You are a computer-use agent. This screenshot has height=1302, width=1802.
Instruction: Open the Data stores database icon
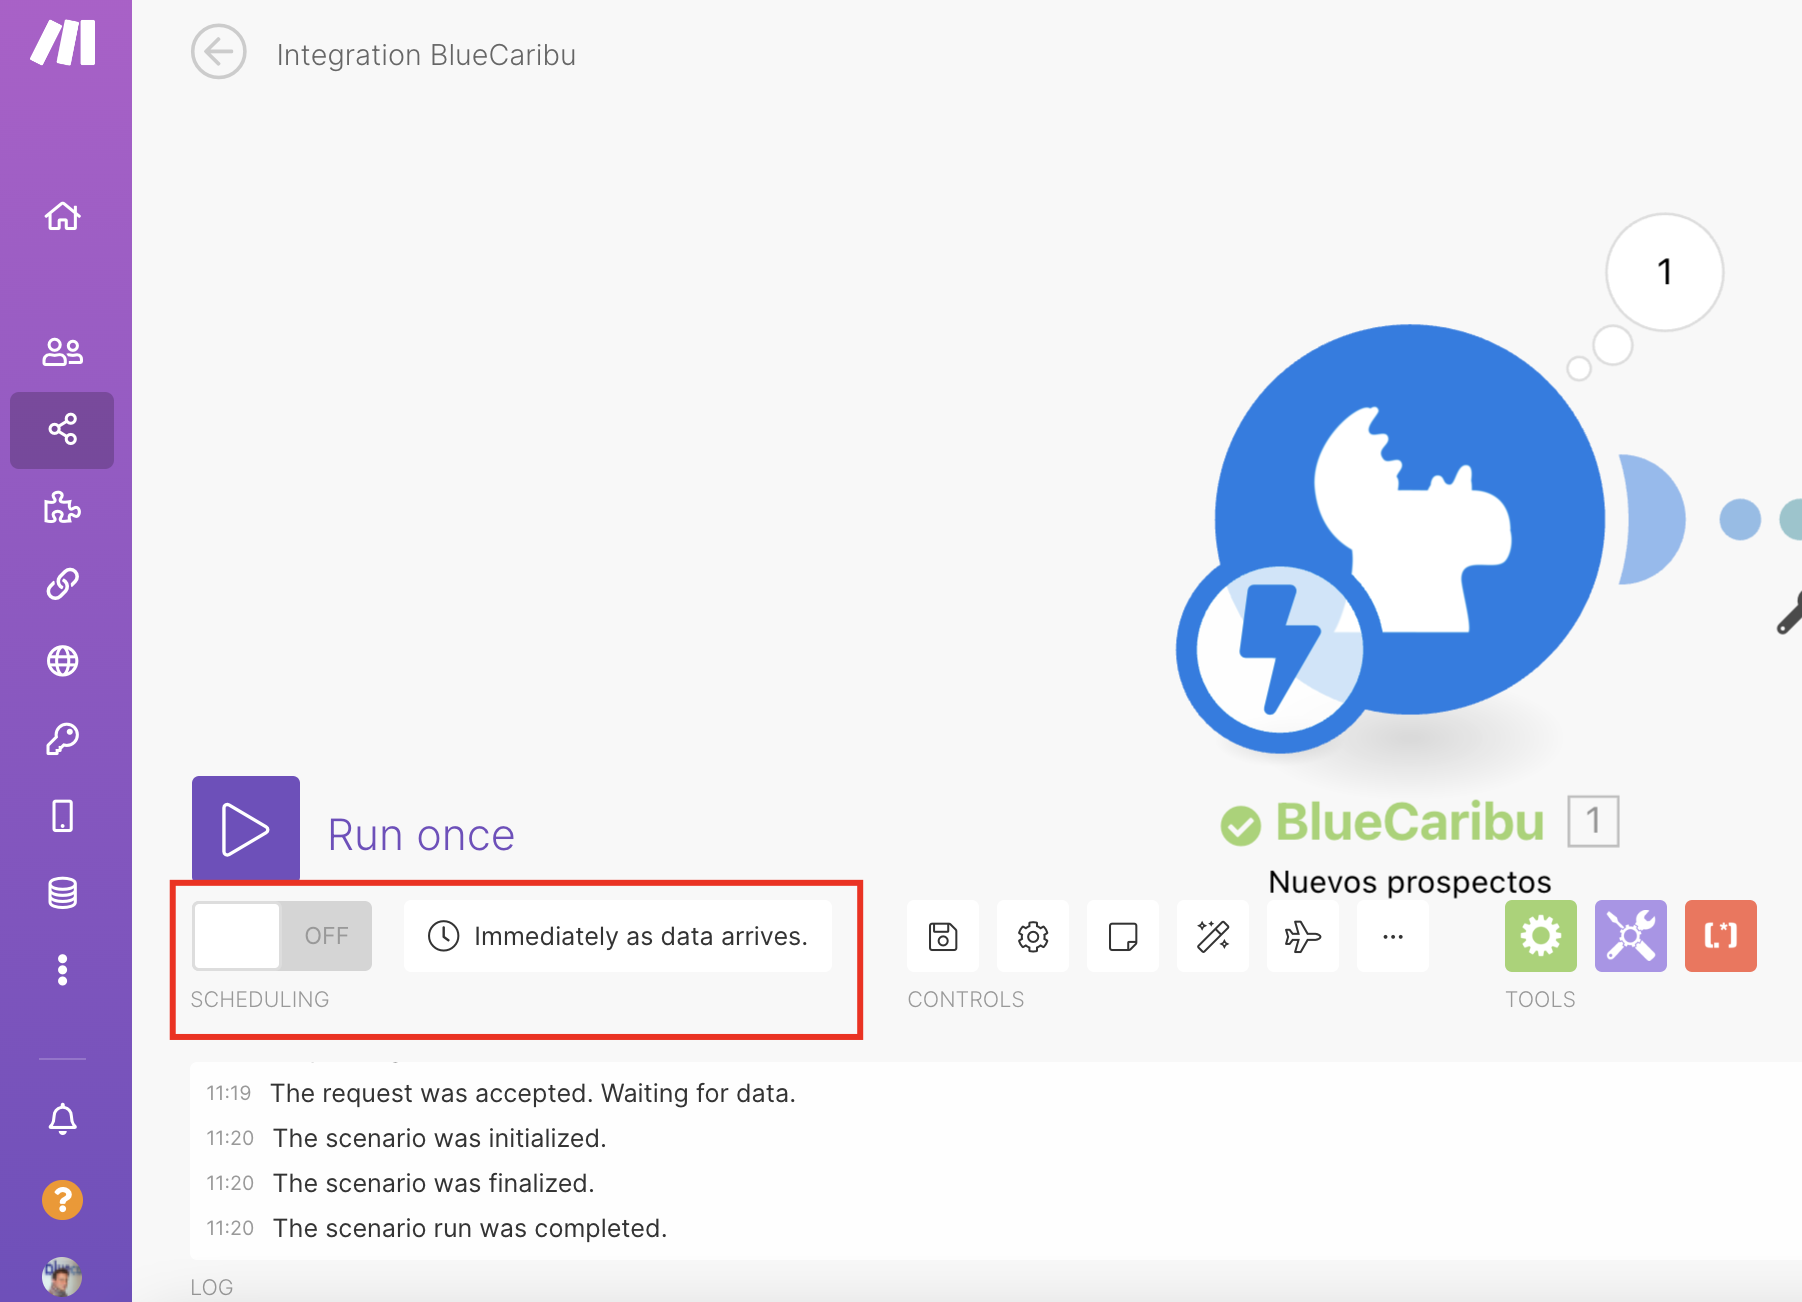pos(62,893)
